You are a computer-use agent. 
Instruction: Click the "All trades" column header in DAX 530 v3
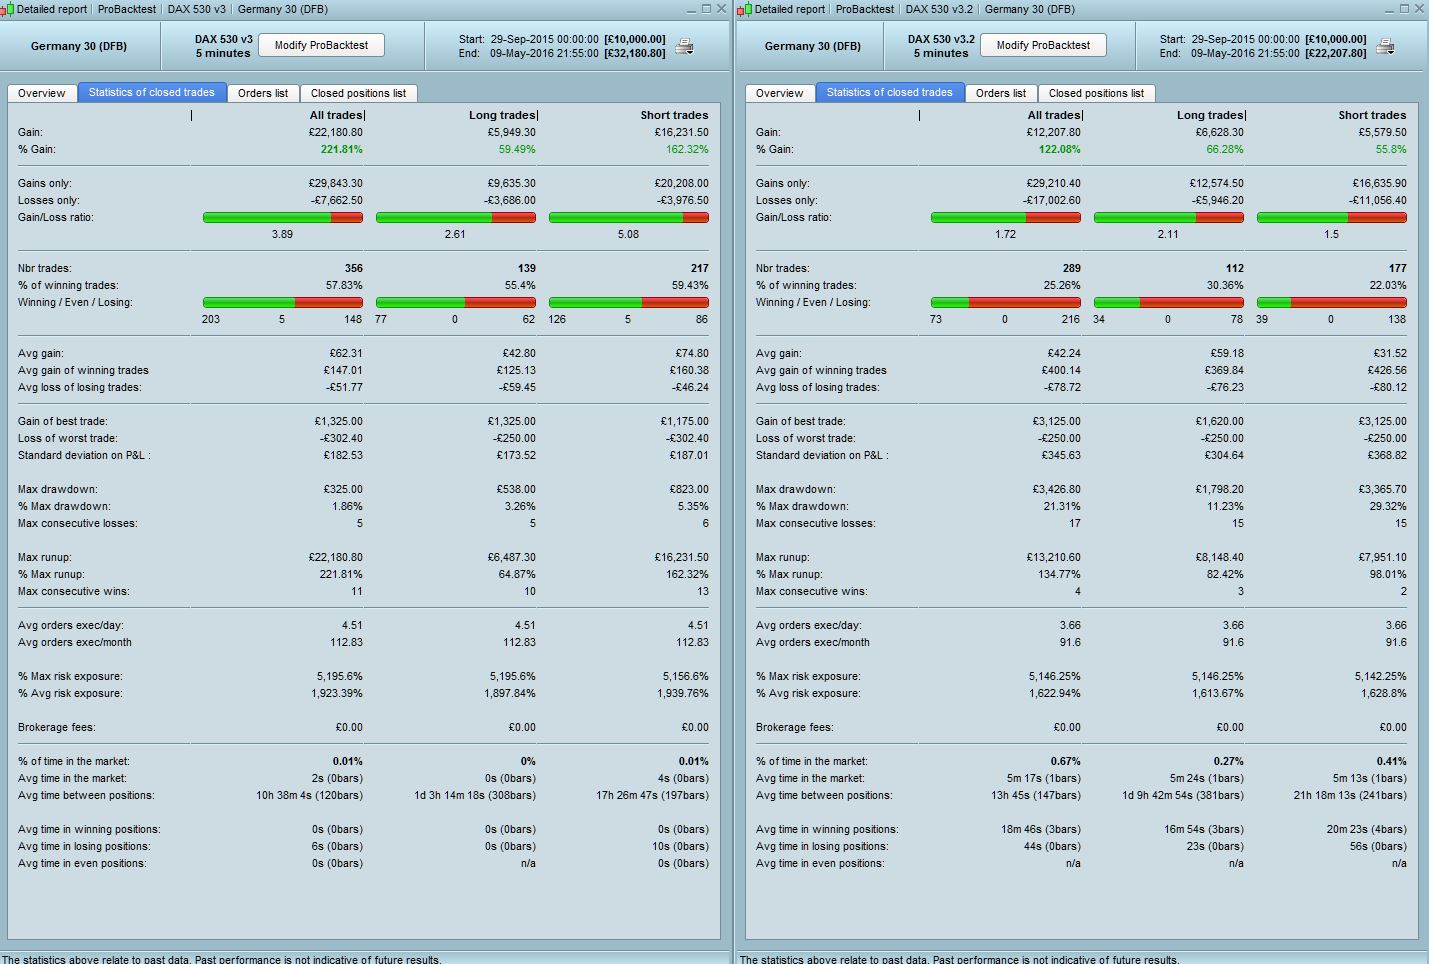[x=336, y=115]
